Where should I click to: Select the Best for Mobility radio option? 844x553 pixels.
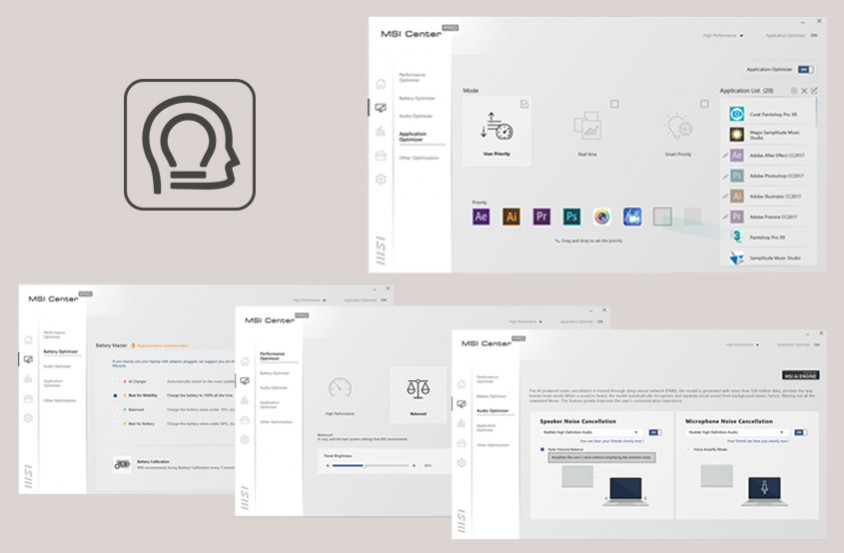pyautogui.click(x=115, y=395)
